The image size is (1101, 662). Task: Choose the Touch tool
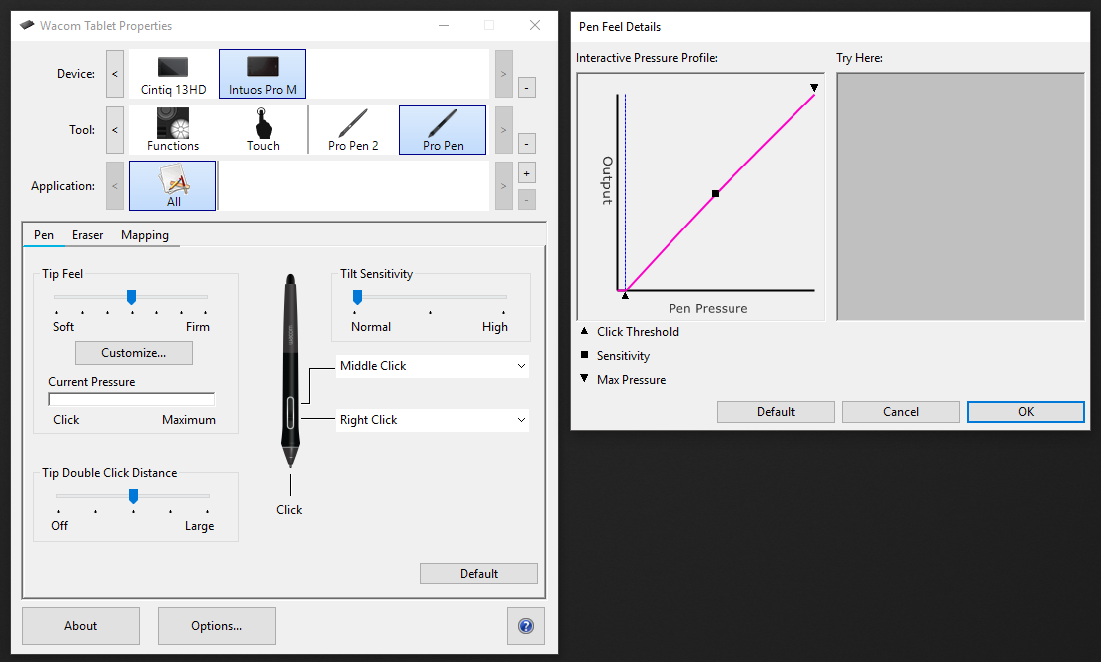pos(263,130)
